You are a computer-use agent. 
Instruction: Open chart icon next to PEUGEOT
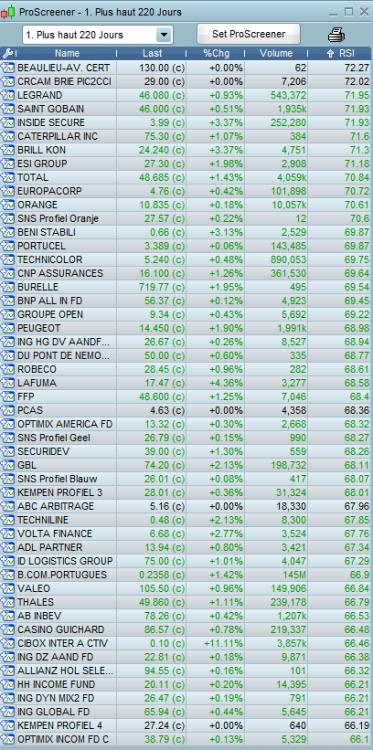pos(8,328)
